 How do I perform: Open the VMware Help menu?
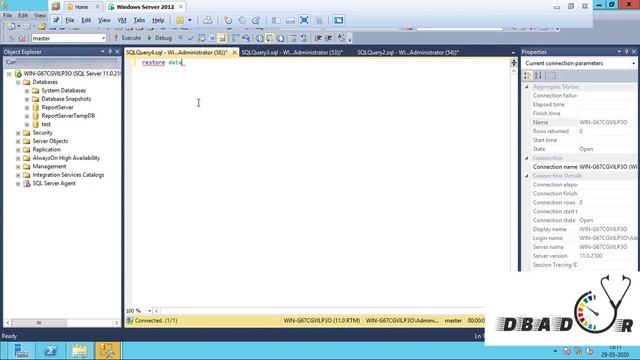[158, 20]
